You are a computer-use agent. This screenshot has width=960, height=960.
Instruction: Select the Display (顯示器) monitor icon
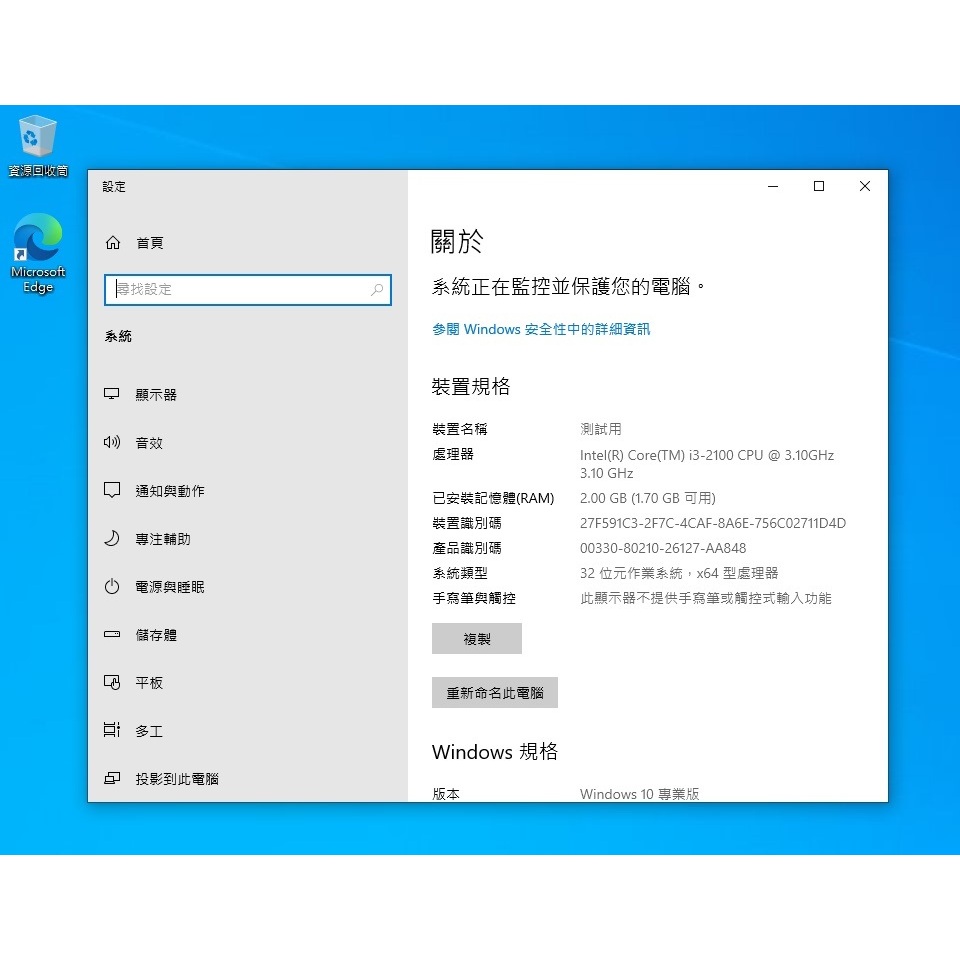point(112,395)
